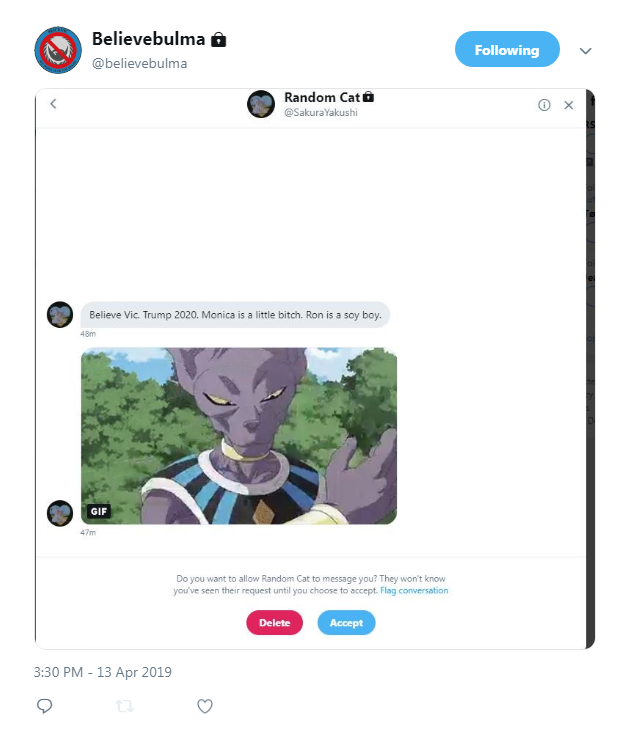Click the reply speech bubble icon
Image resolution: width=626 pixels, height=742 pixels.
44,706
